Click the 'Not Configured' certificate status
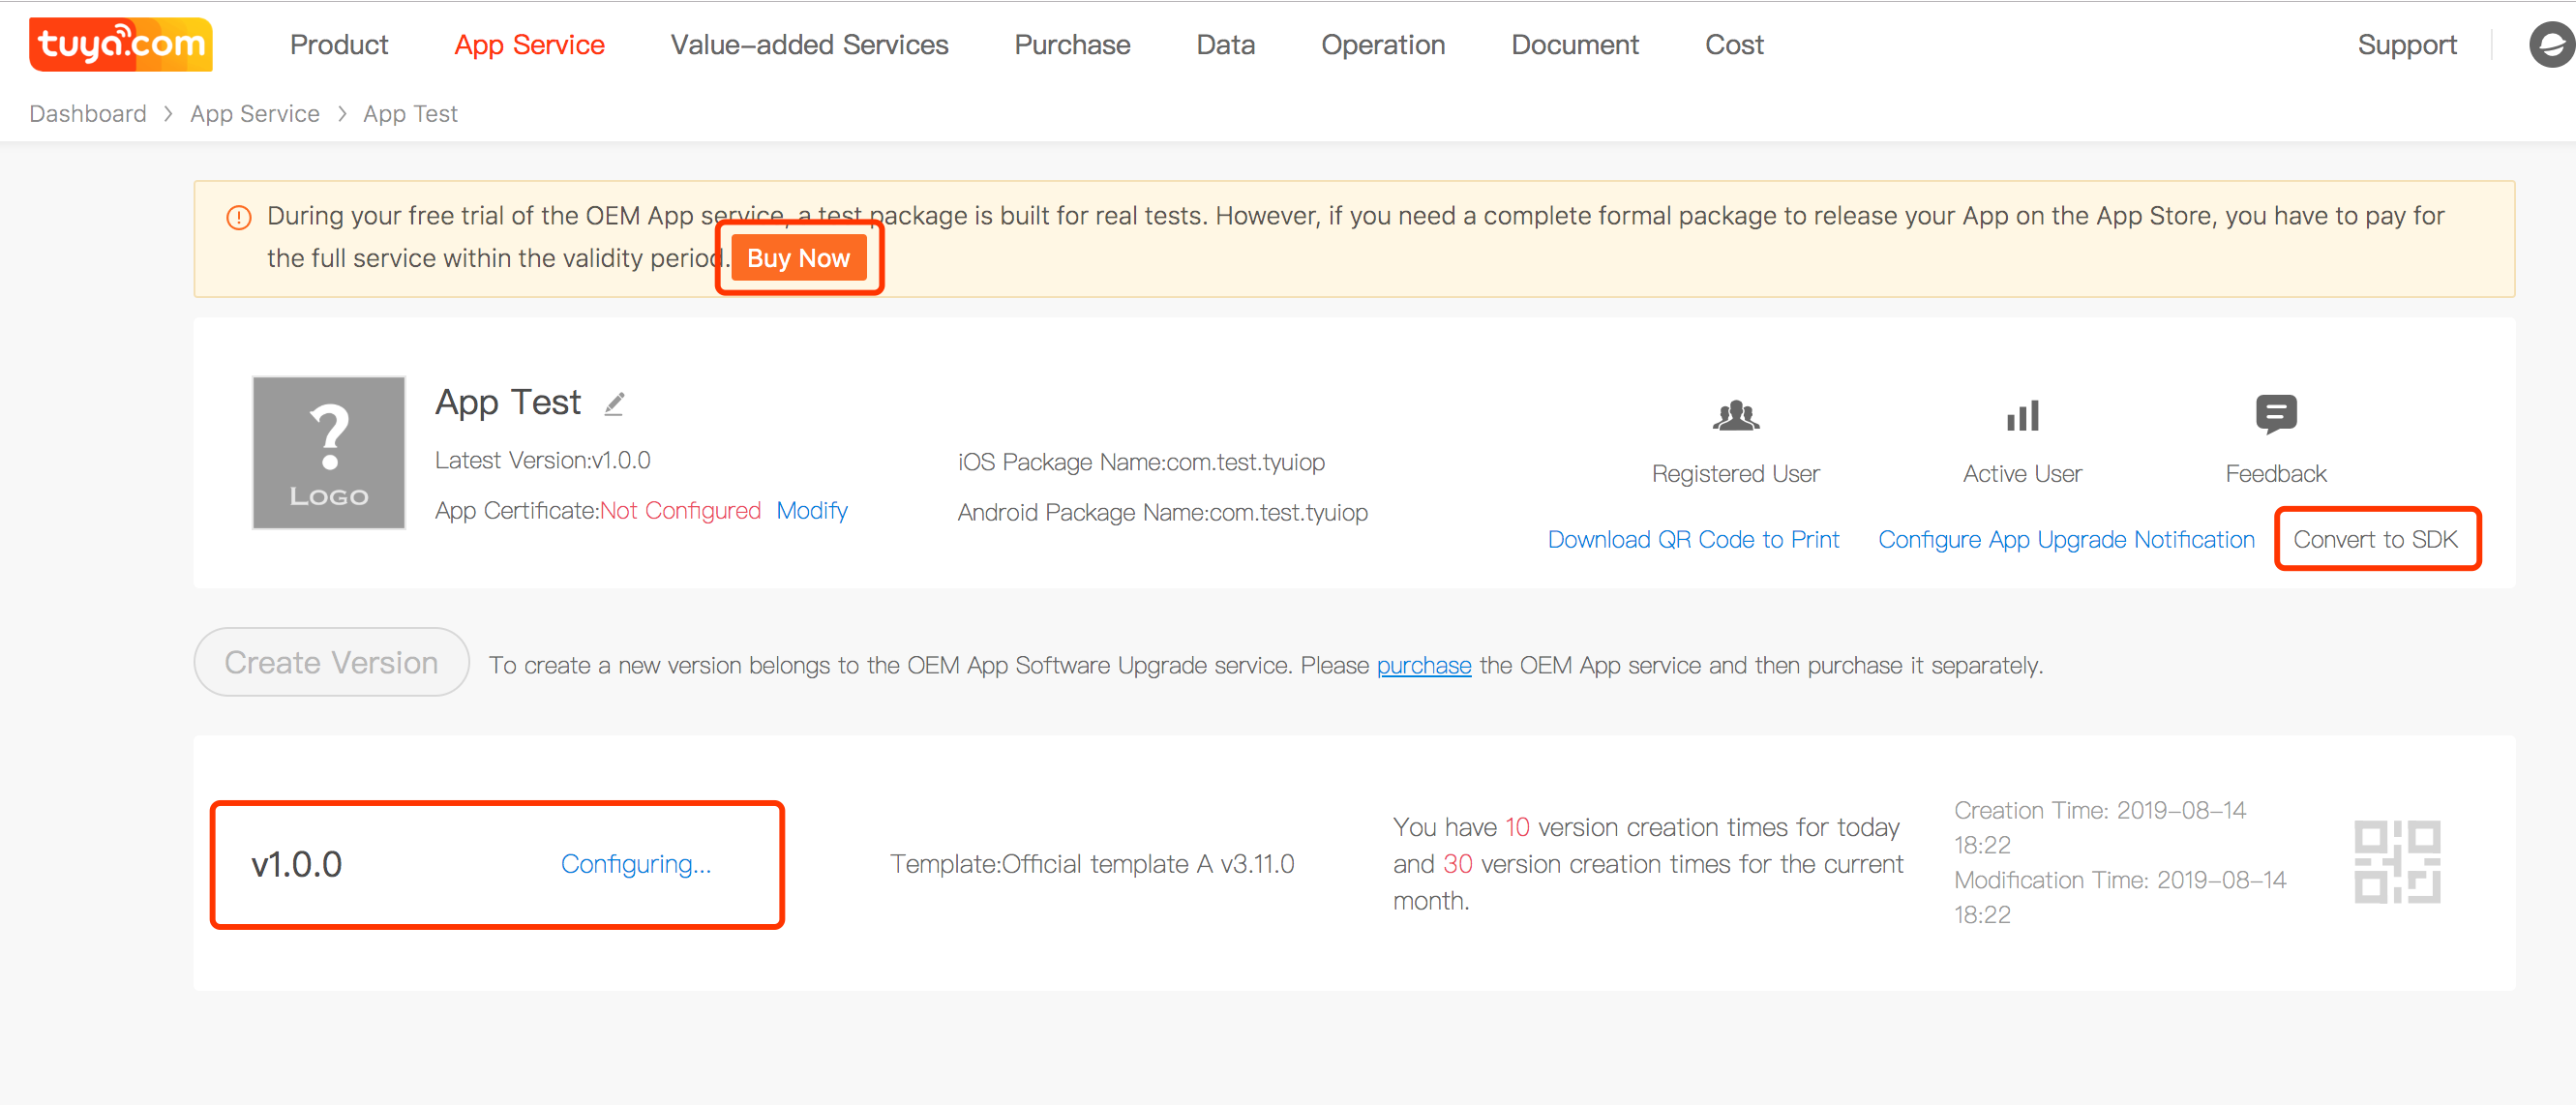Image resolution: width=2576 pixels, height=1105 pixels. tap(680, 511)
